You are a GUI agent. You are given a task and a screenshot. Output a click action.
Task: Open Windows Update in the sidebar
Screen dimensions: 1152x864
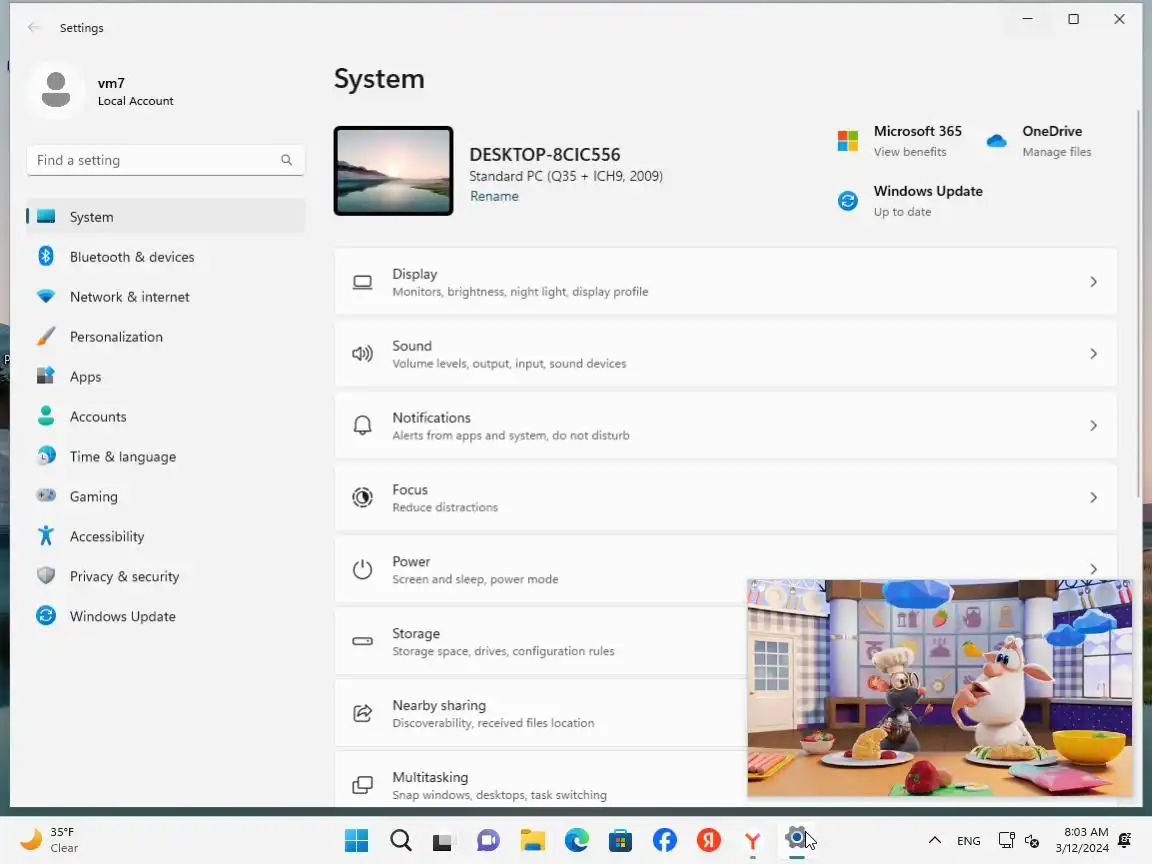(165, 616)
